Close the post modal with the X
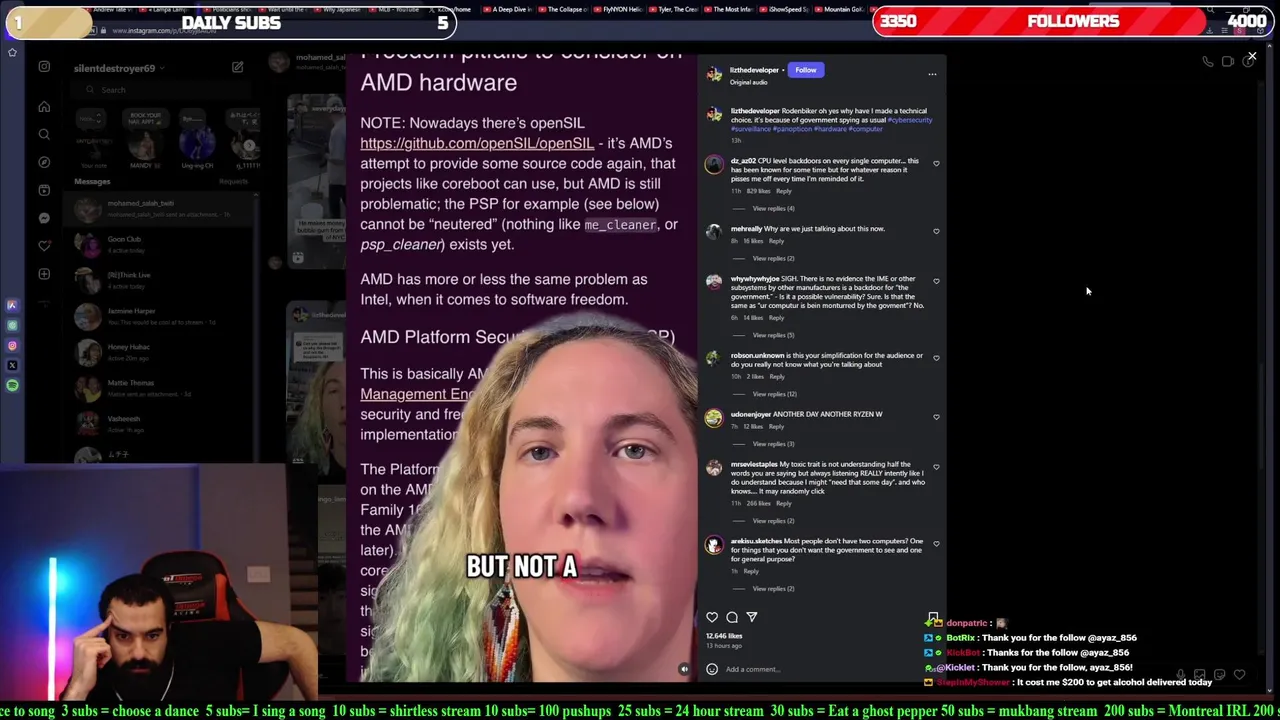The width and height of the screenshot is (1280, 720). coord(1252,56)
